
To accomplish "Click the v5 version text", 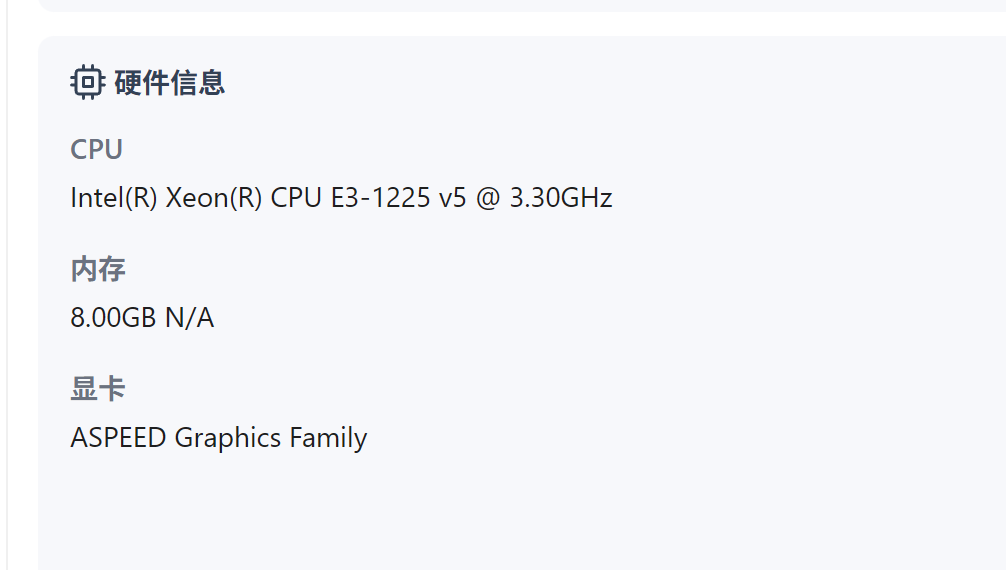I will coord(452,197).
